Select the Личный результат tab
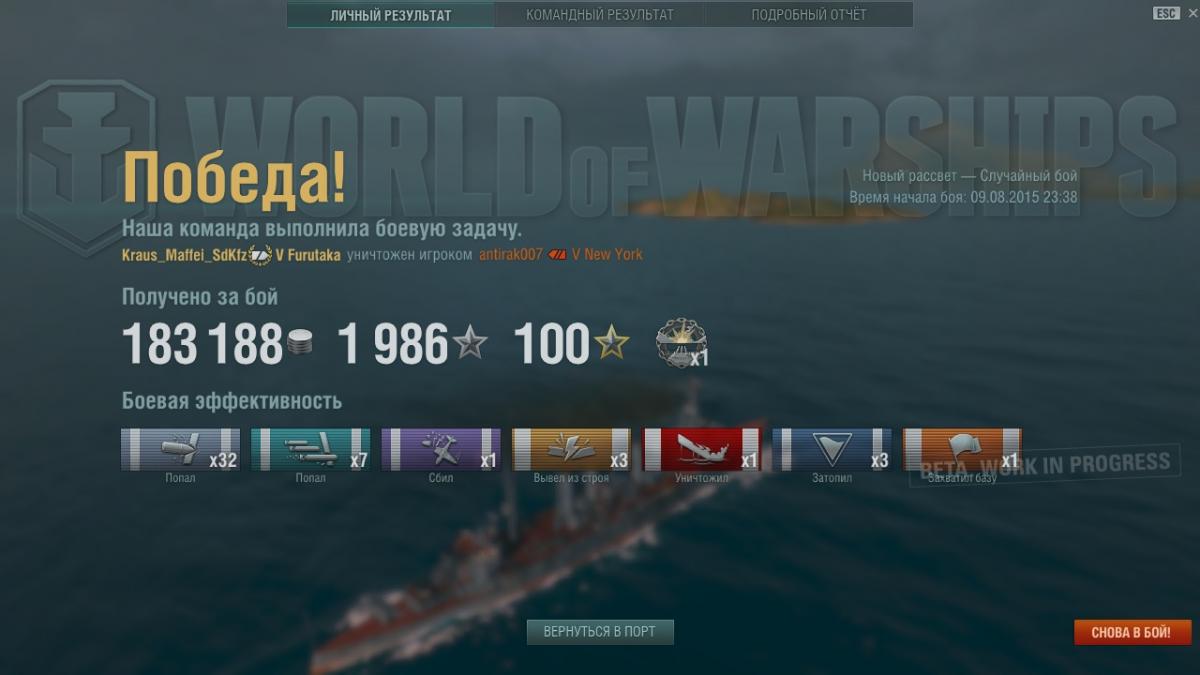This screenshot has width=1200, height=675. click(390, 15)
